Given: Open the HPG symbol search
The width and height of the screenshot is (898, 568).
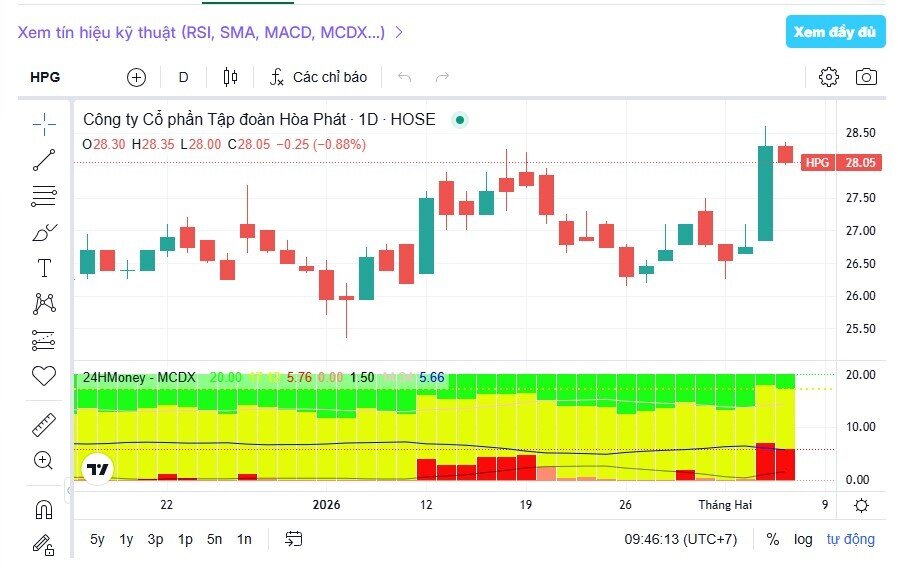Looking at the screenshot, I should click(45, 77).
